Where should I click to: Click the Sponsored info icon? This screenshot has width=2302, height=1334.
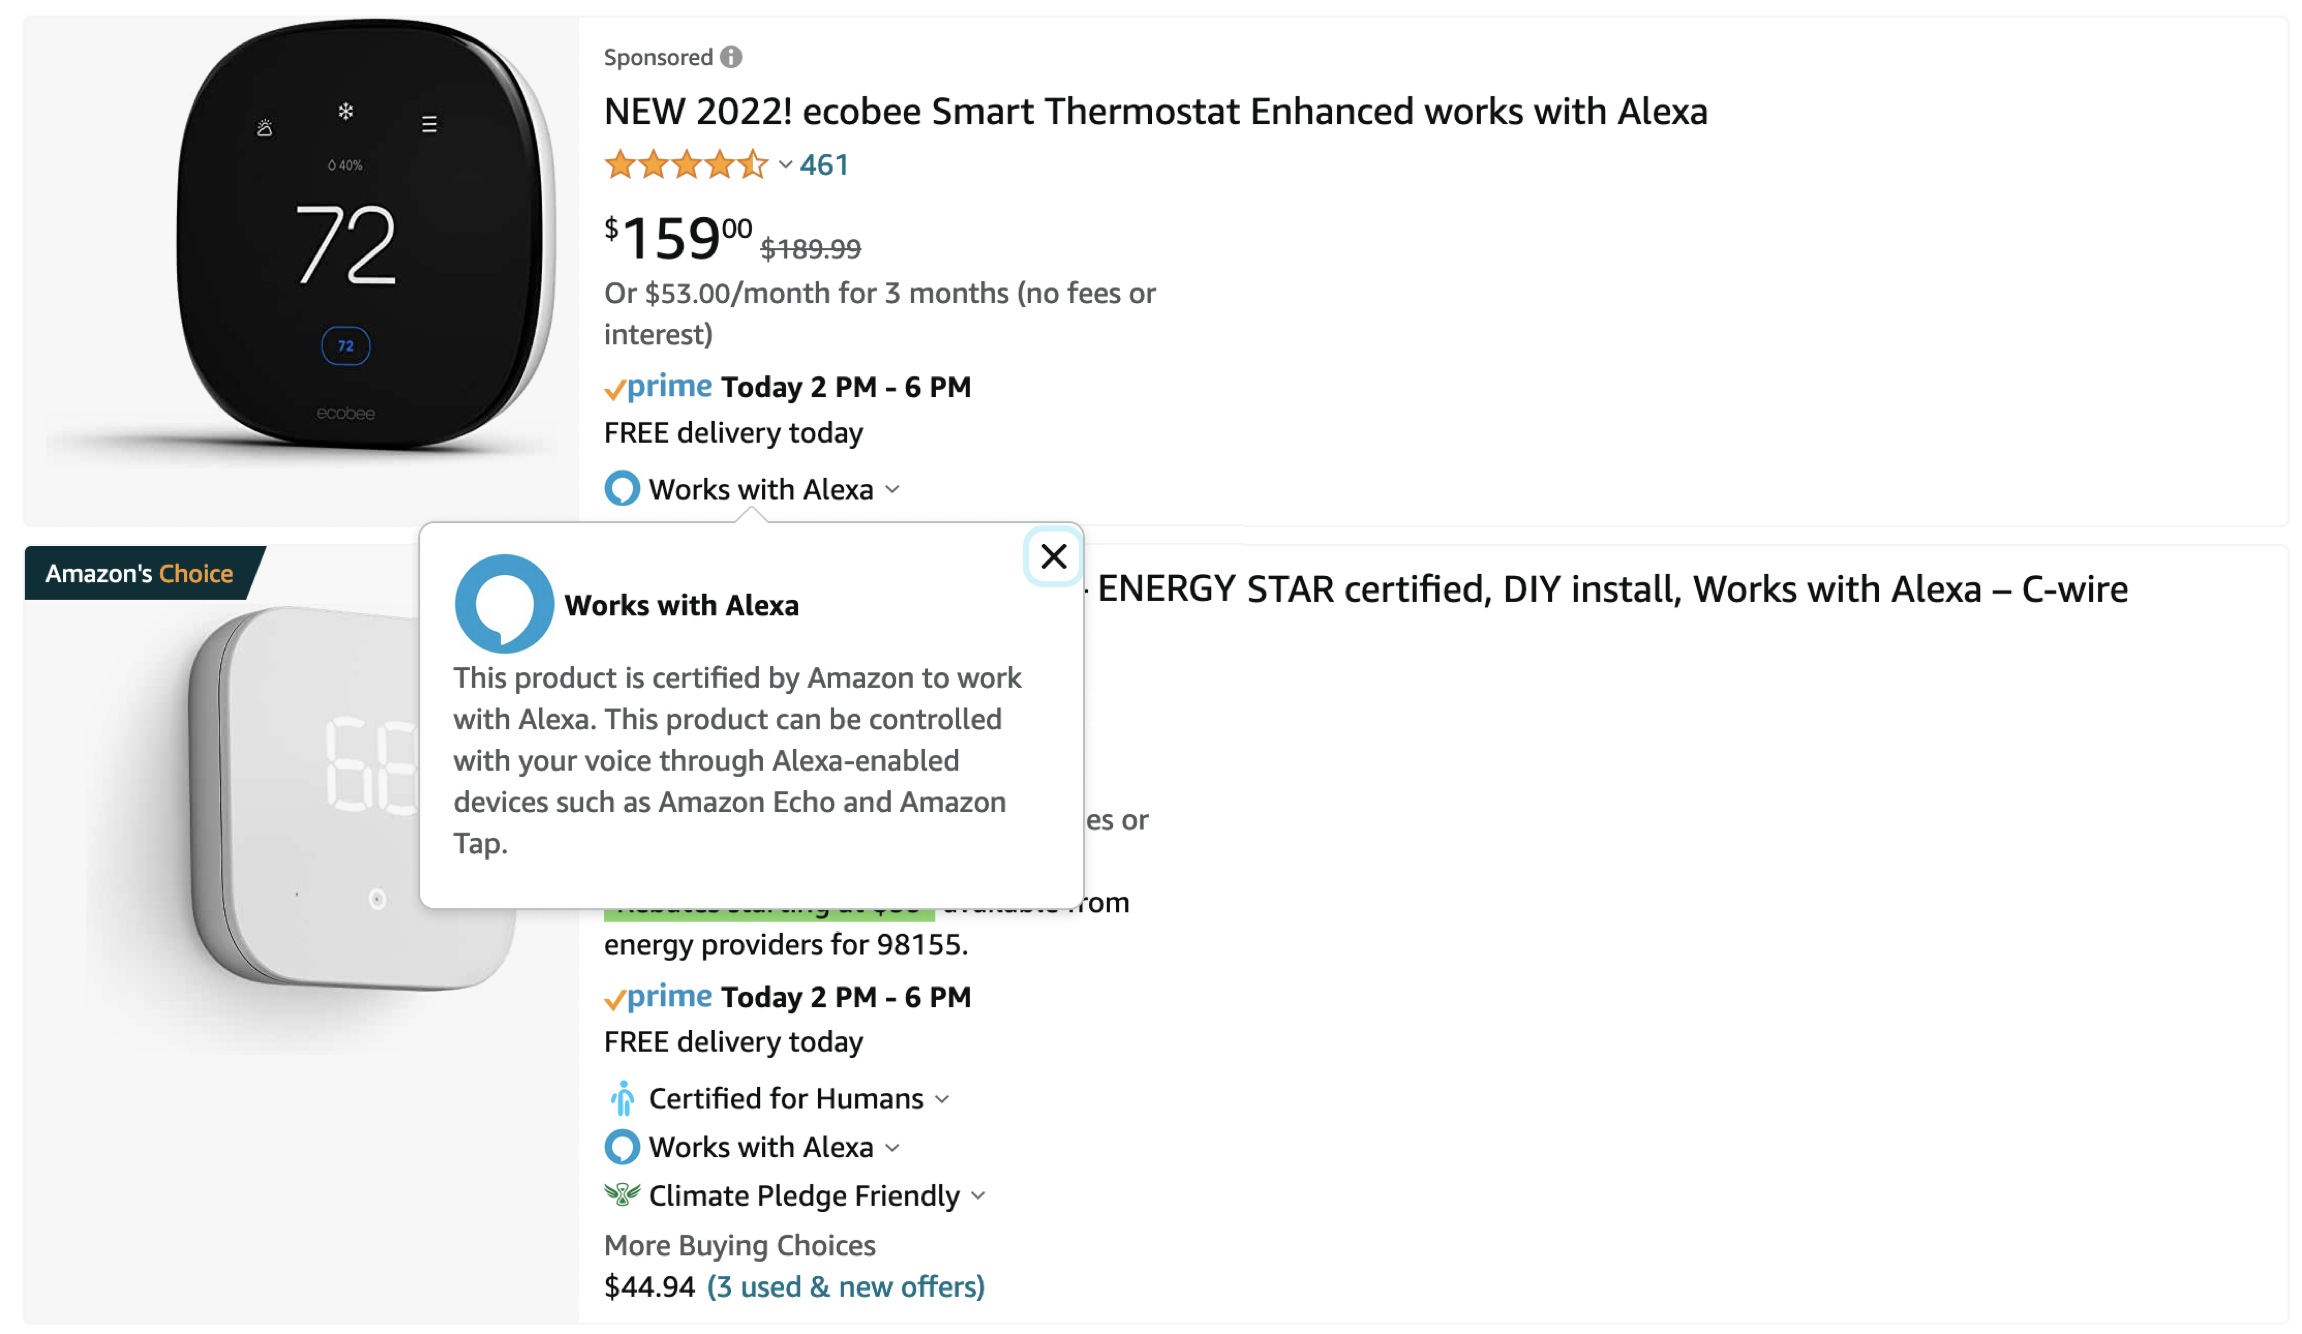(x=731, y=57)
